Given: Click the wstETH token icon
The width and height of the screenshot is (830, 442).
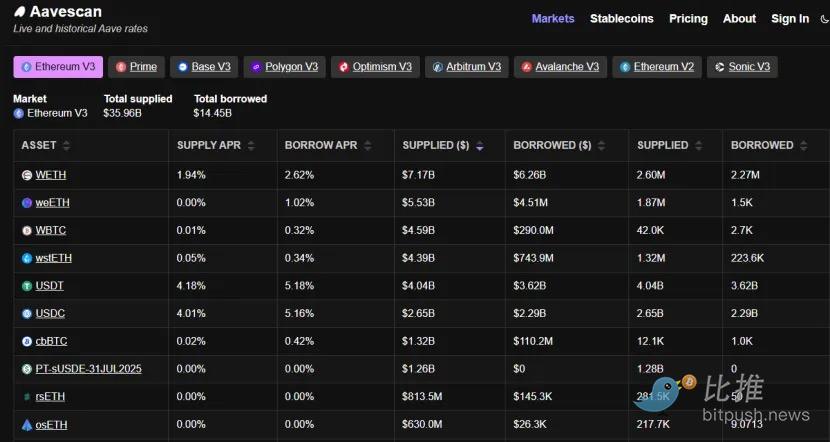Looking at the screenshot, I should (x=27, y=258).
